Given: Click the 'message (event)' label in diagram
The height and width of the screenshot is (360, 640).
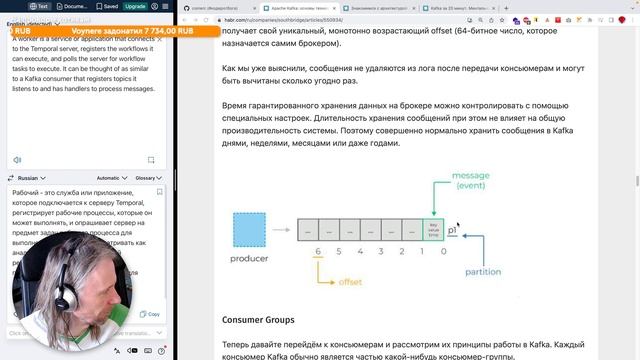Looking at the screenshot, I should tap(471, 180).
